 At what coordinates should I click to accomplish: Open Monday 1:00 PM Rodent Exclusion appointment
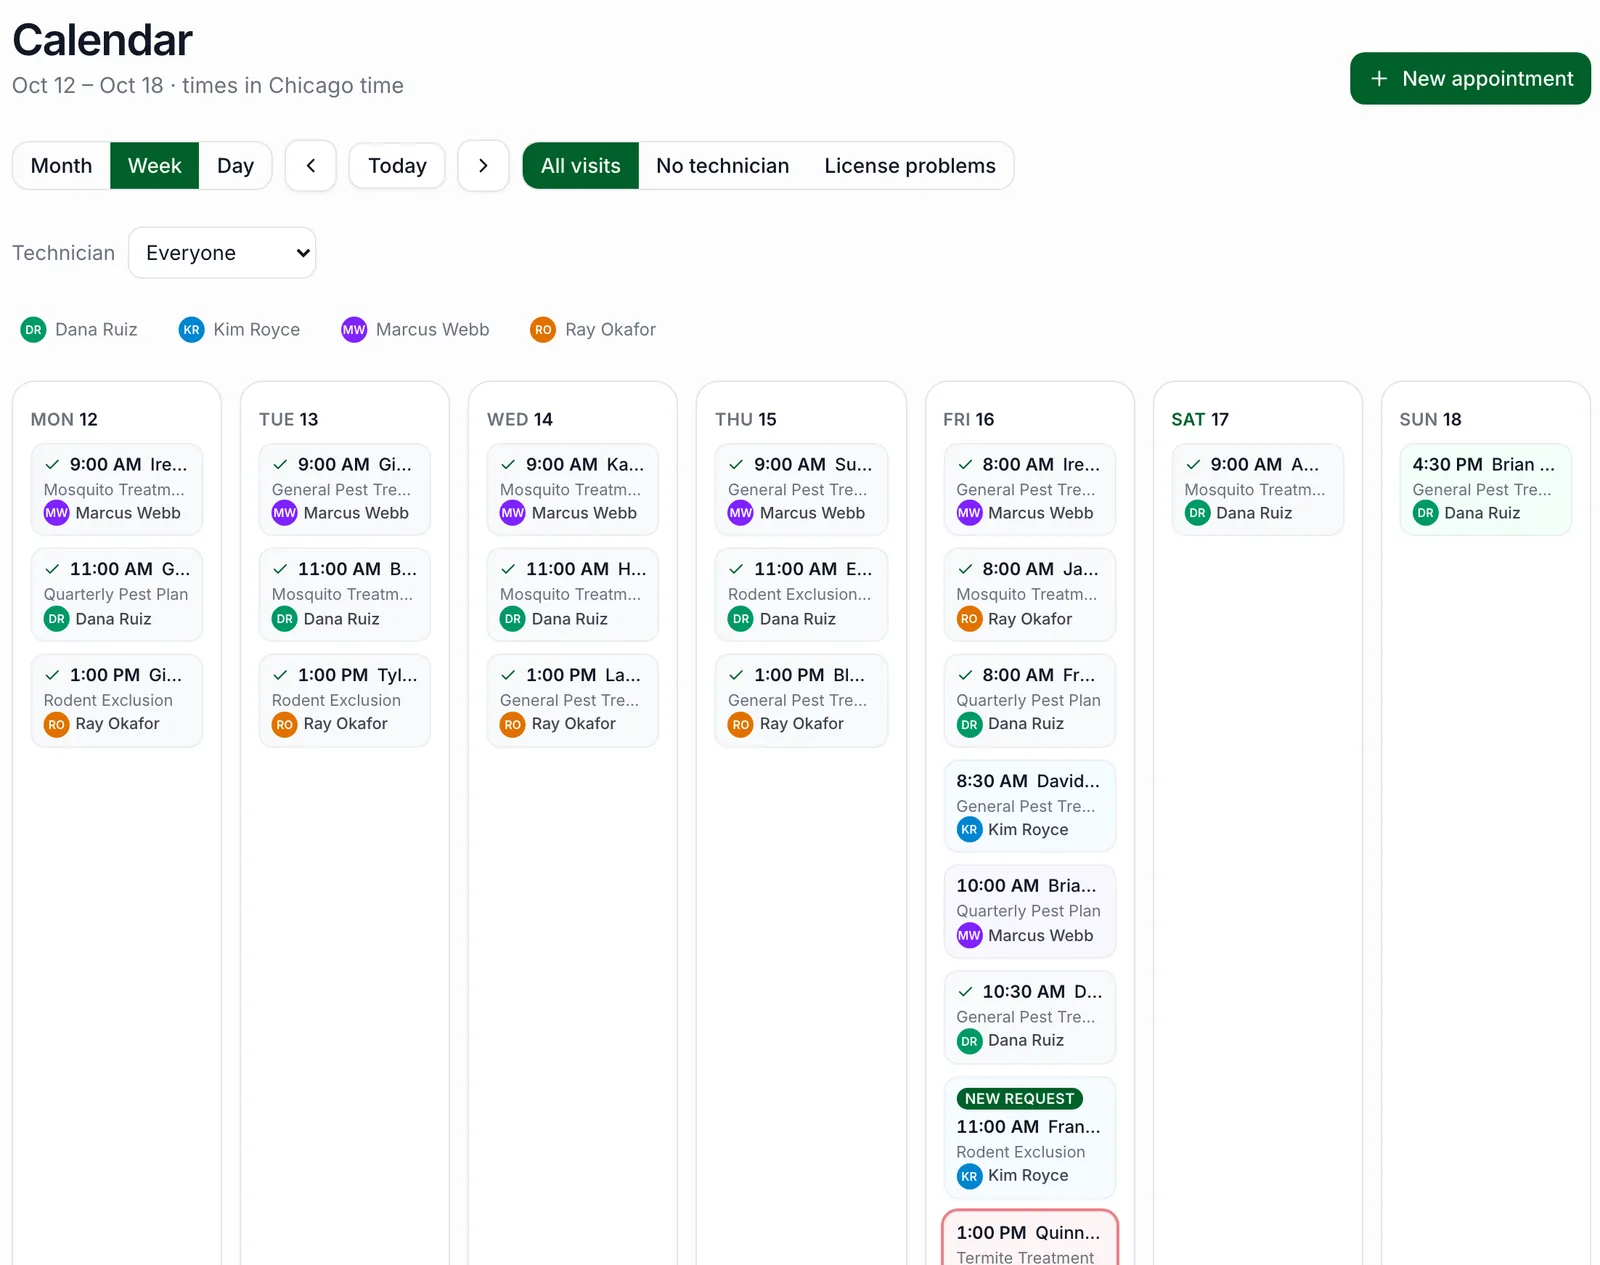[x=117, y=700]
